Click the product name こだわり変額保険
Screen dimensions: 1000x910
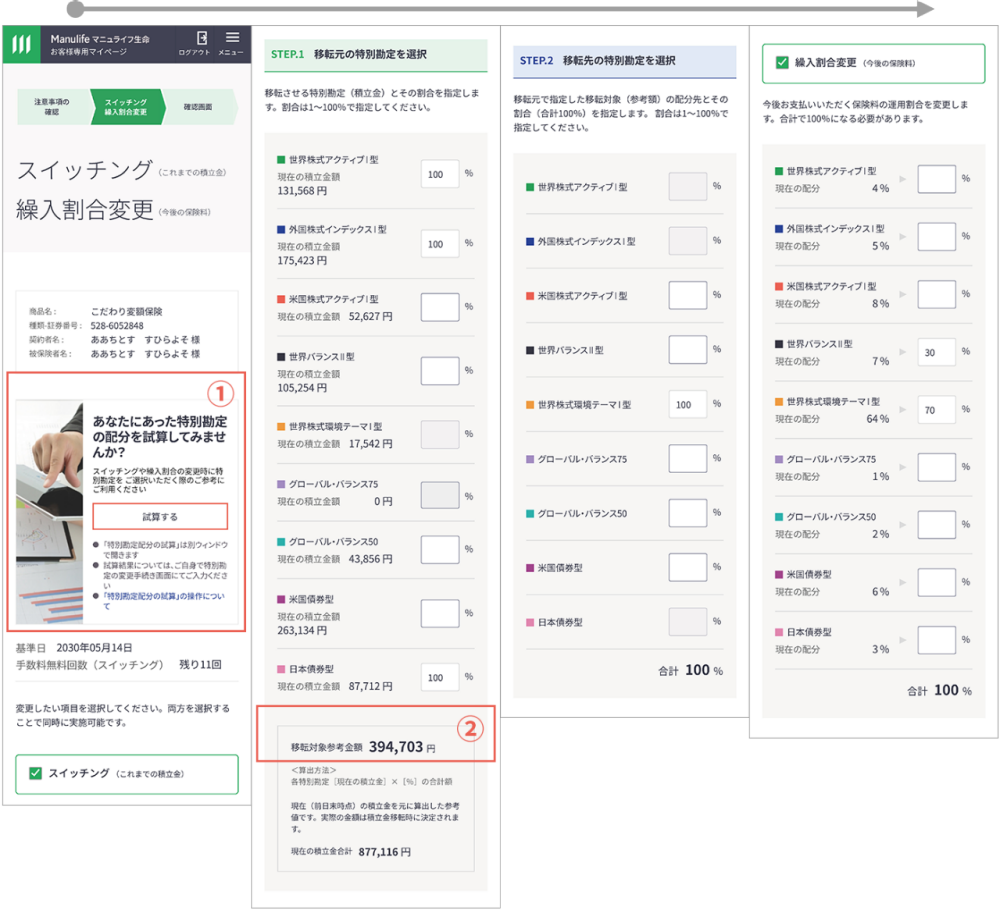(x=126, y=311)
